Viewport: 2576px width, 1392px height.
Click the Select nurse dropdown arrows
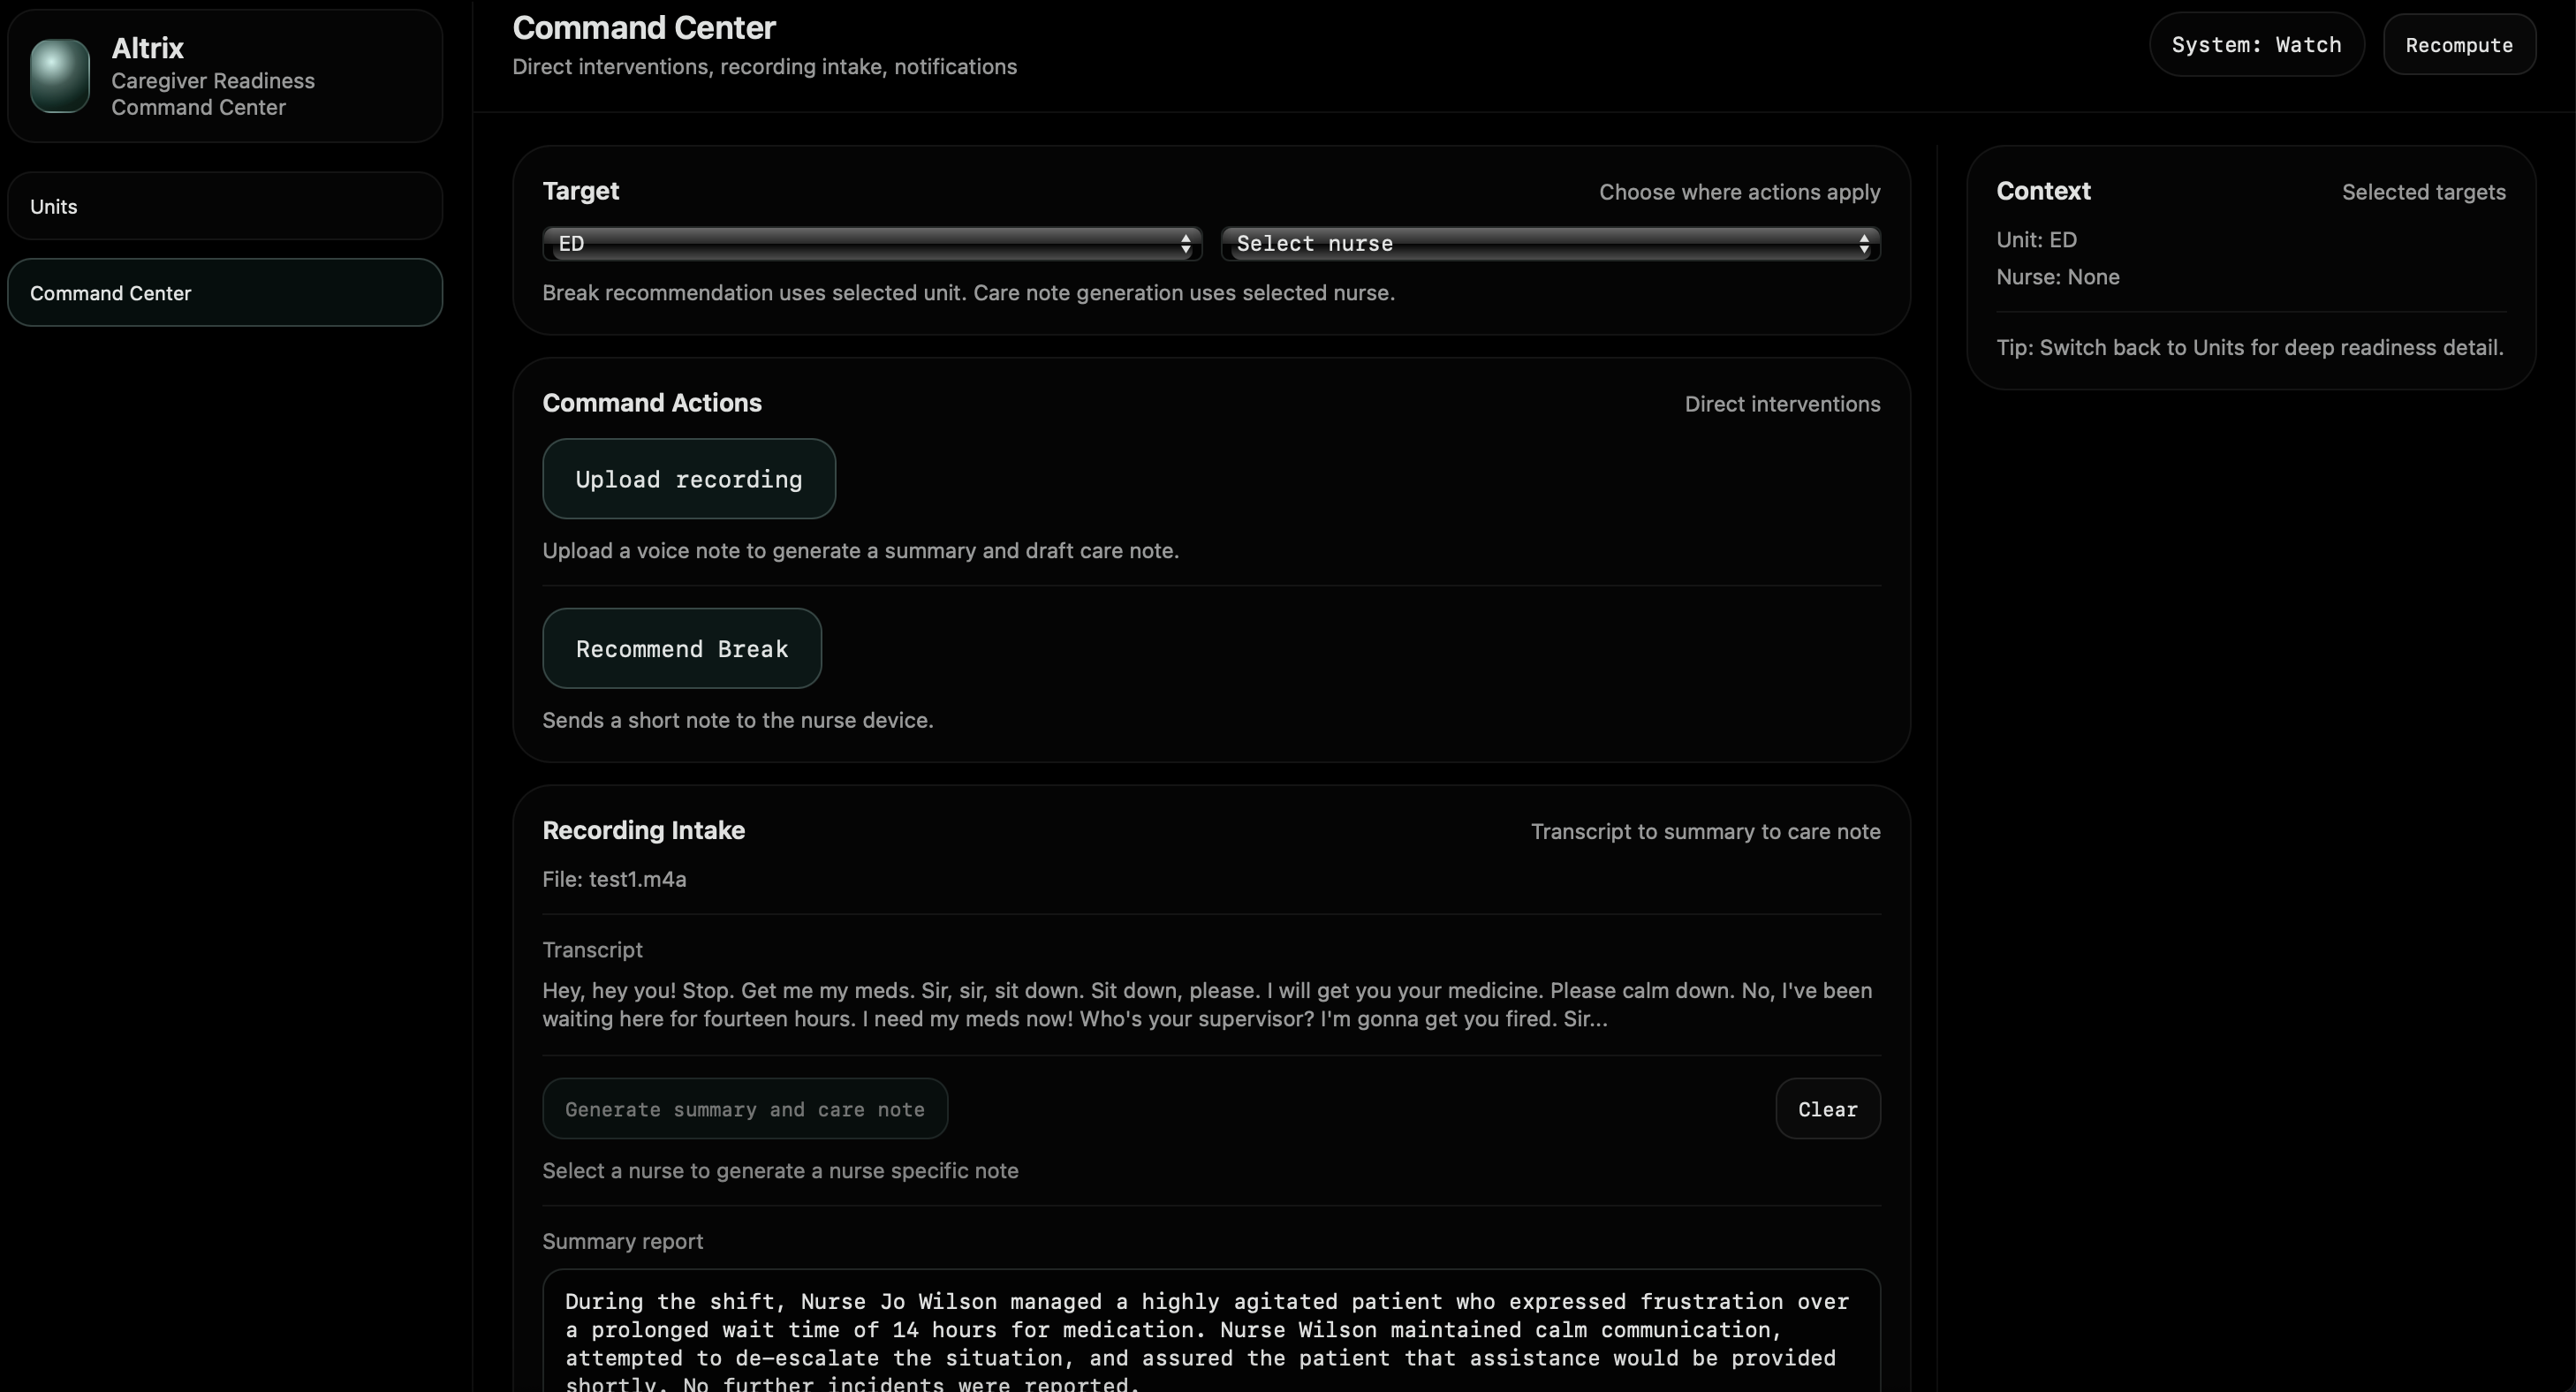1863,244
